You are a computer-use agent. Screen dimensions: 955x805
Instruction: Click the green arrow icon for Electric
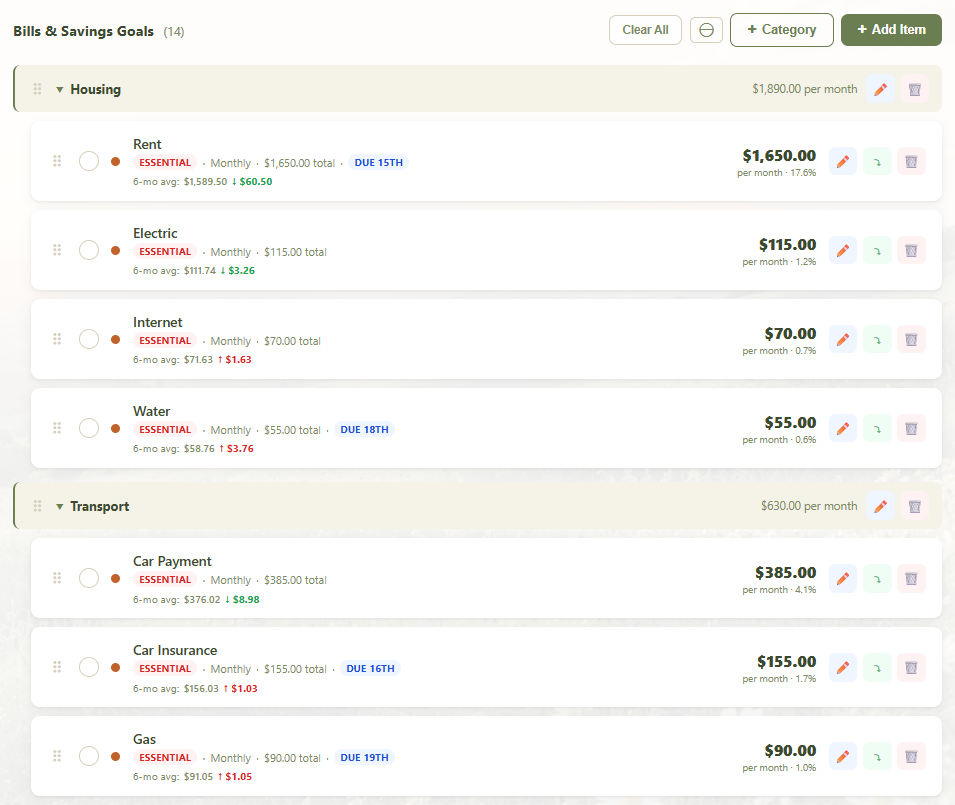pyautogui.click(x=877, y=250)
